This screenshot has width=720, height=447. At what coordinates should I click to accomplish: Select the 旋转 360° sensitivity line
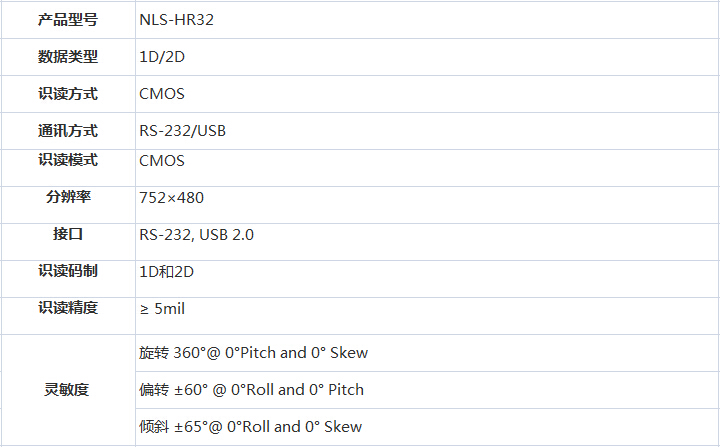pos(254,352)
